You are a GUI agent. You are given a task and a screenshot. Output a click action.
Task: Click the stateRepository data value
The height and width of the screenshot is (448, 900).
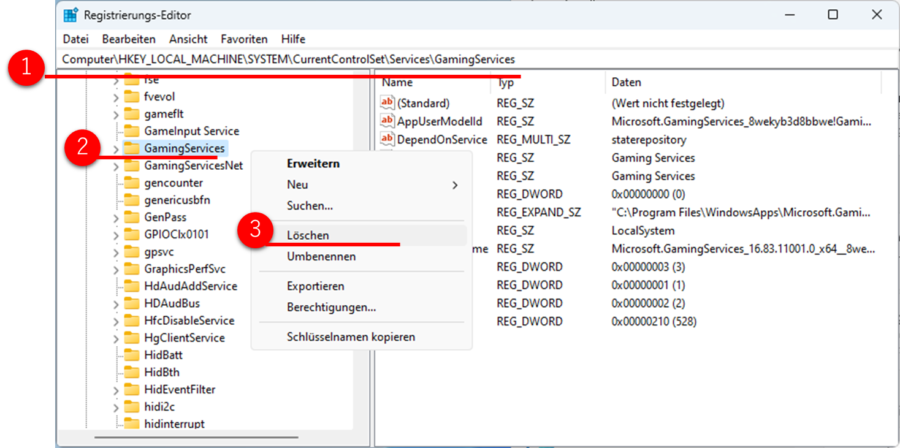649,139
